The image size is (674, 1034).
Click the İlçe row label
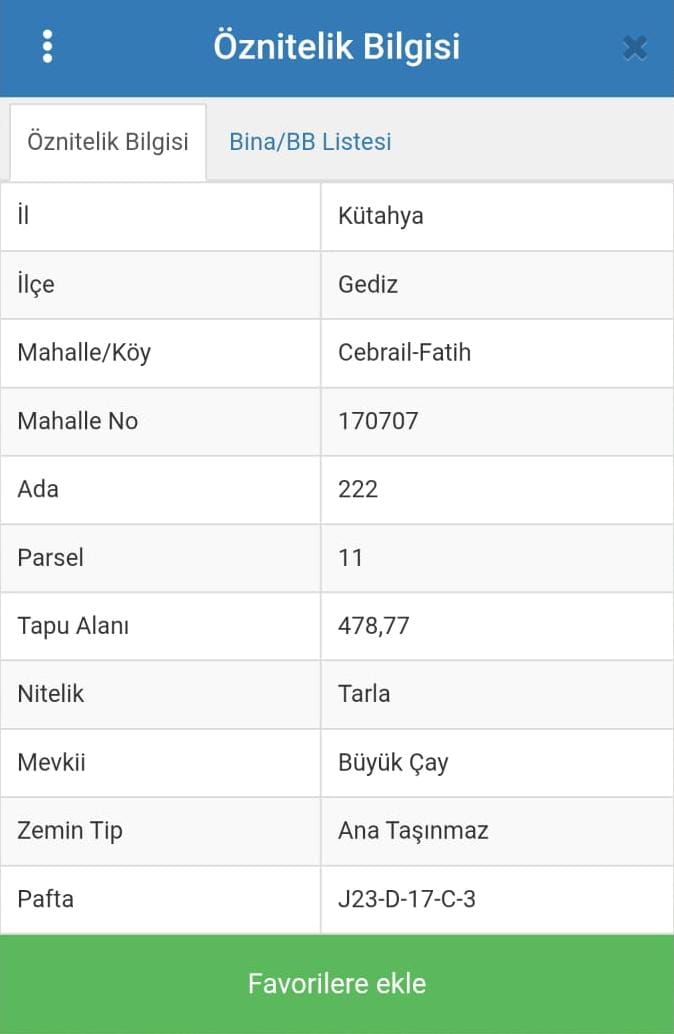point(36,285)
